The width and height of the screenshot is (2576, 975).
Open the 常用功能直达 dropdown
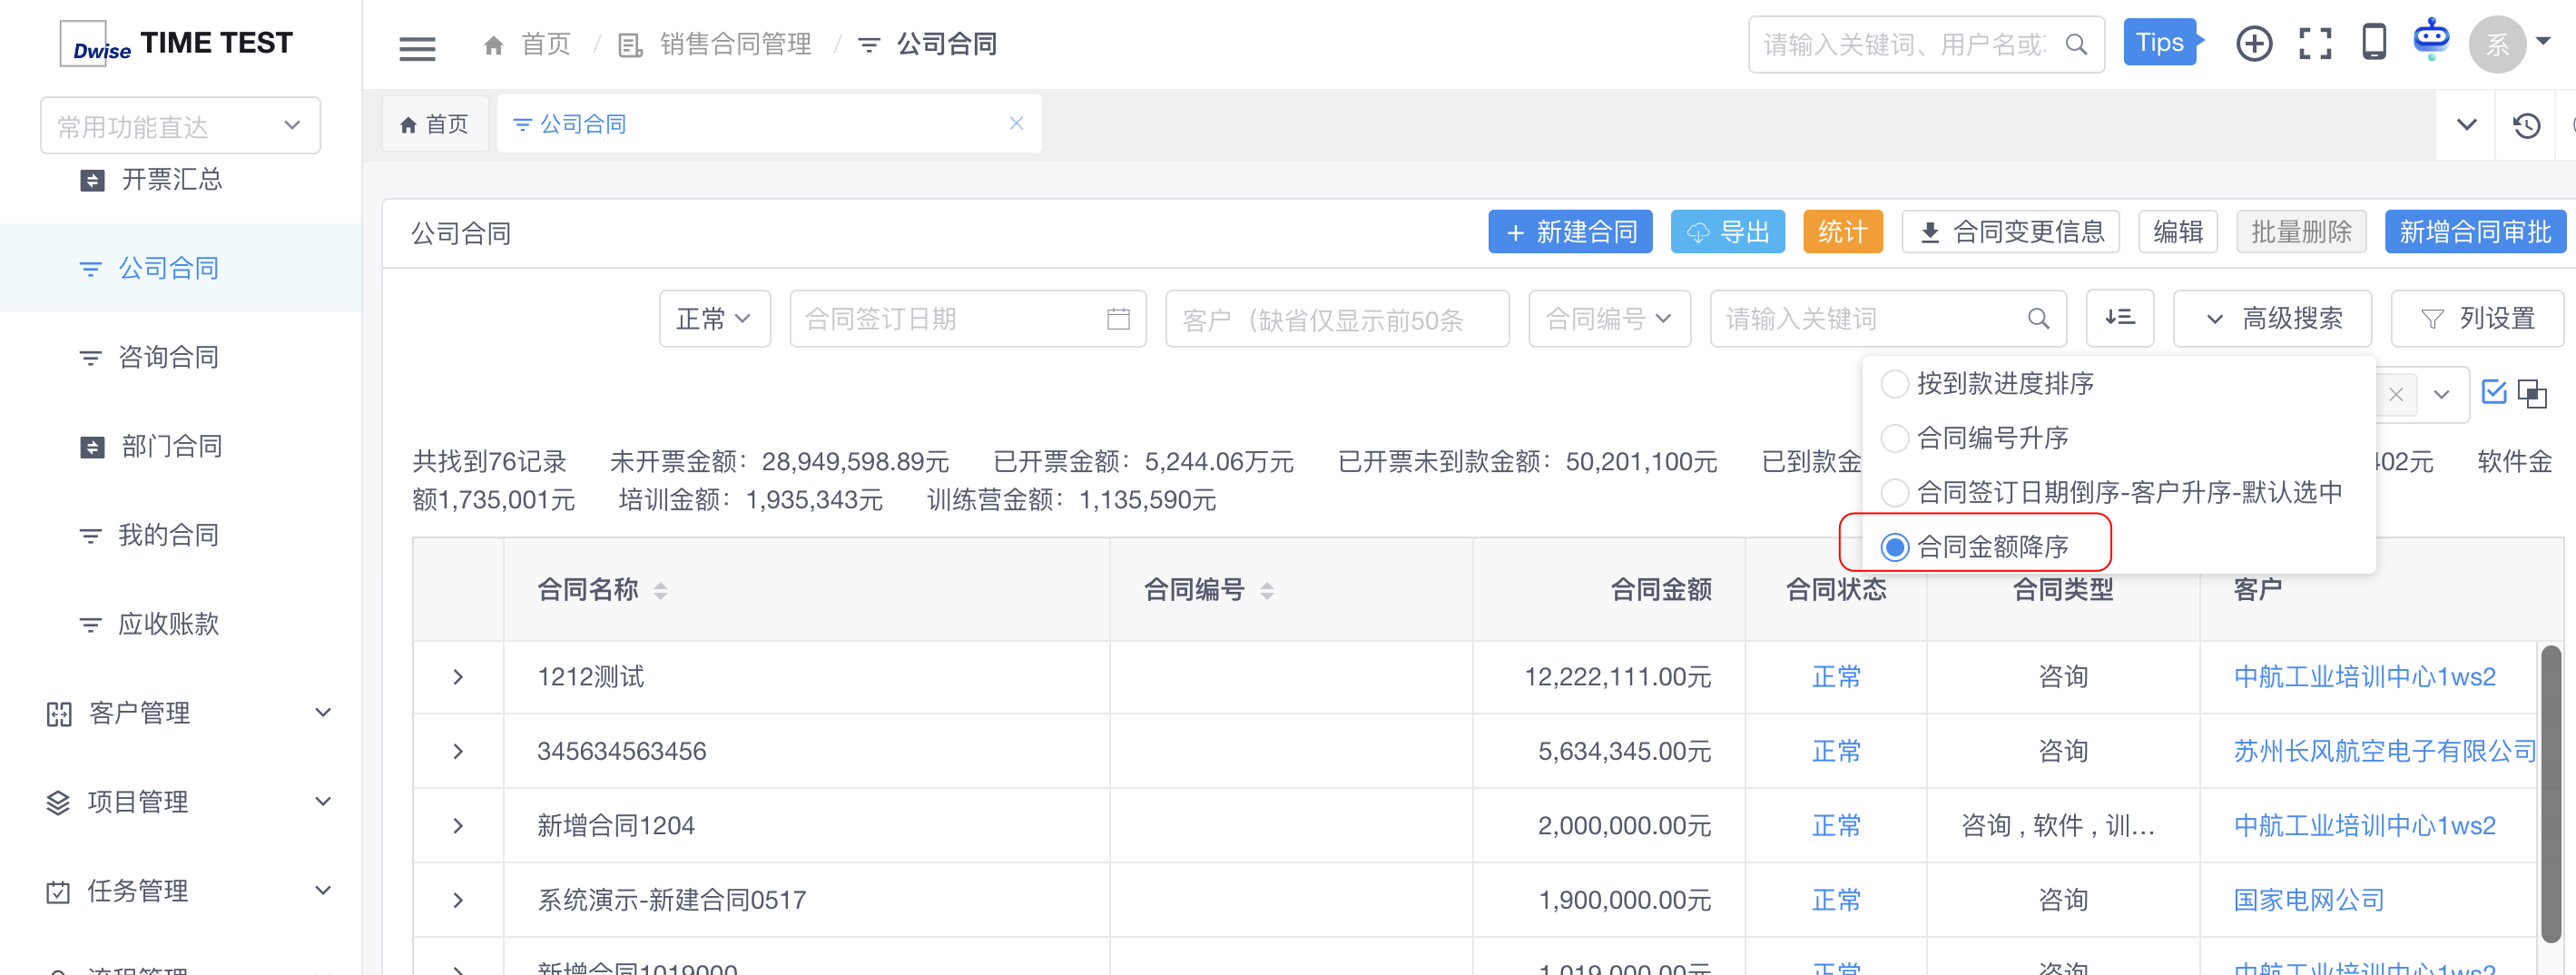[180, 126]
